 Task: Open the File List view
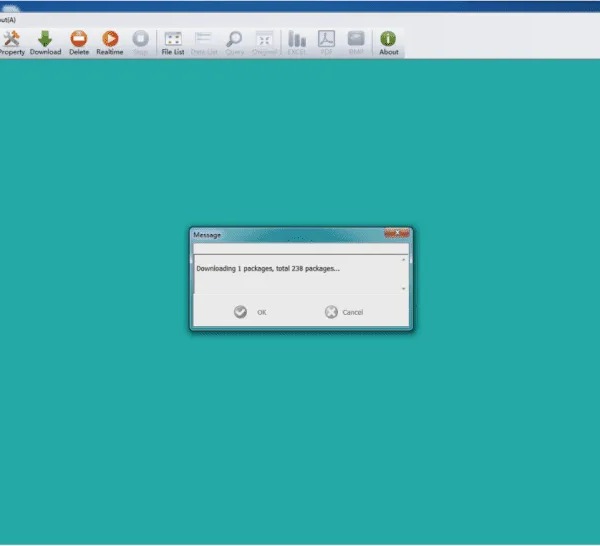pyautogui.click(x=173, y=41)
